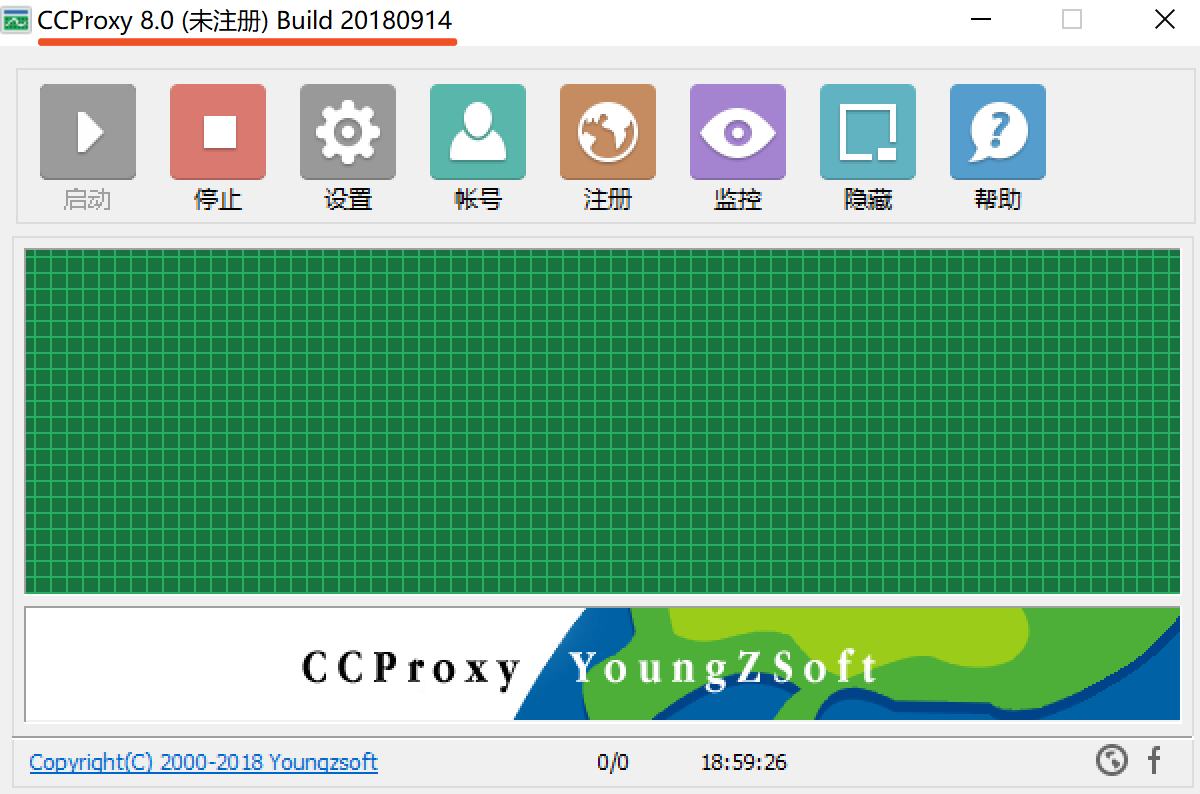Click the 启动 (Start) play icon
This screenshot has height=794, width=1200.
88,132
